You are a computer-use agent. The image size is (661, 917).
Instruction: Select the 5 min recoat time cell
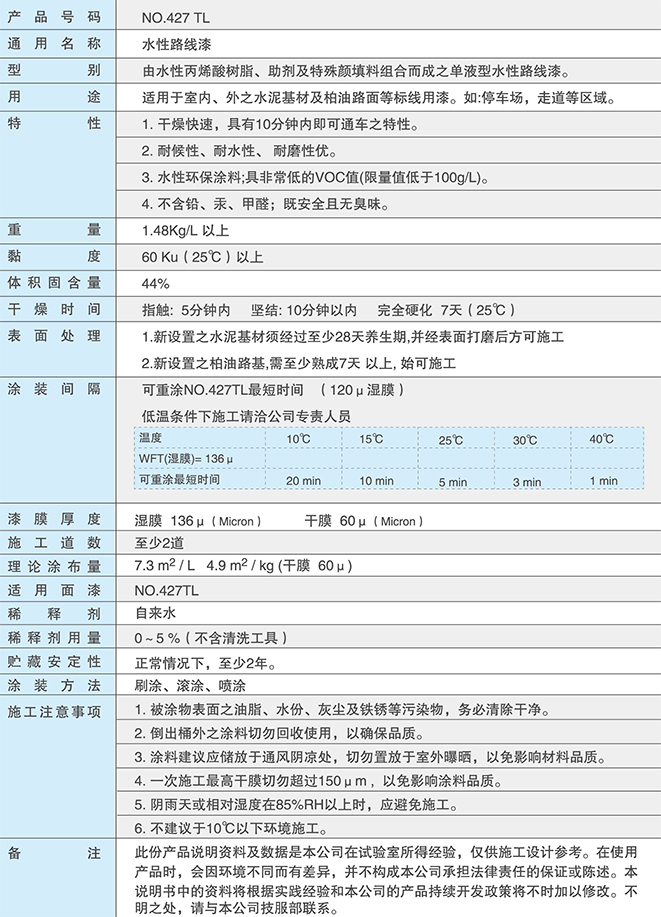(x=452, y=481)
